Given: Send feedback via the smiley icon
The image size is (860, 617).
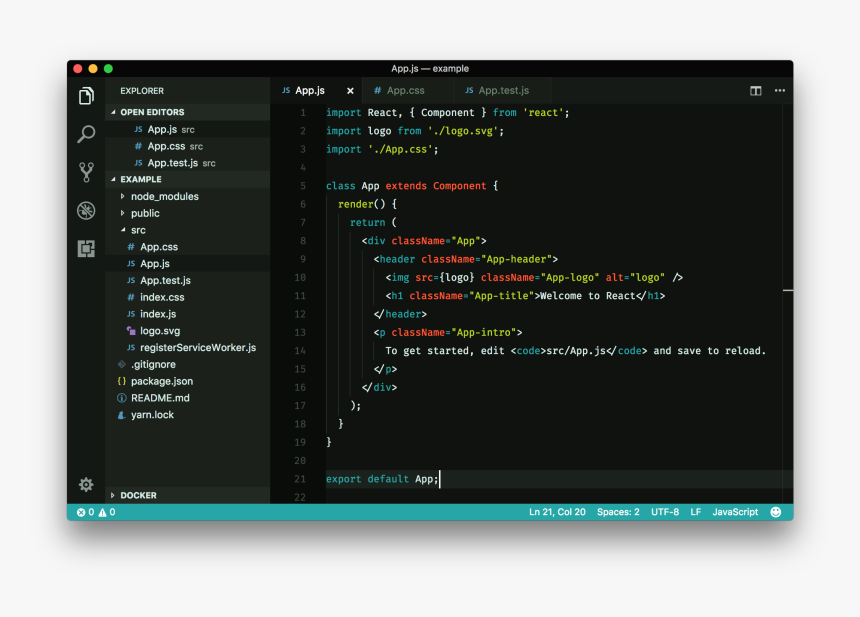Looking at the screenshot, I should point(776,511).
